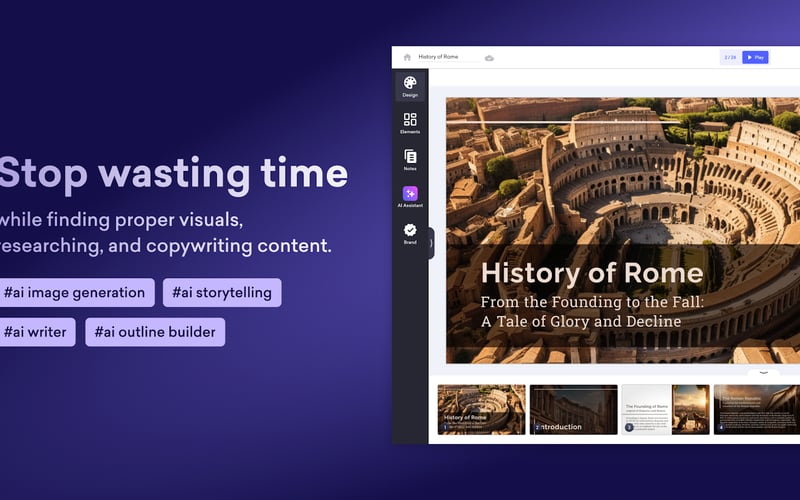Click the subtitle 'From the Founding to the Fall'
The image size is (800, 500).
[592, 302]
